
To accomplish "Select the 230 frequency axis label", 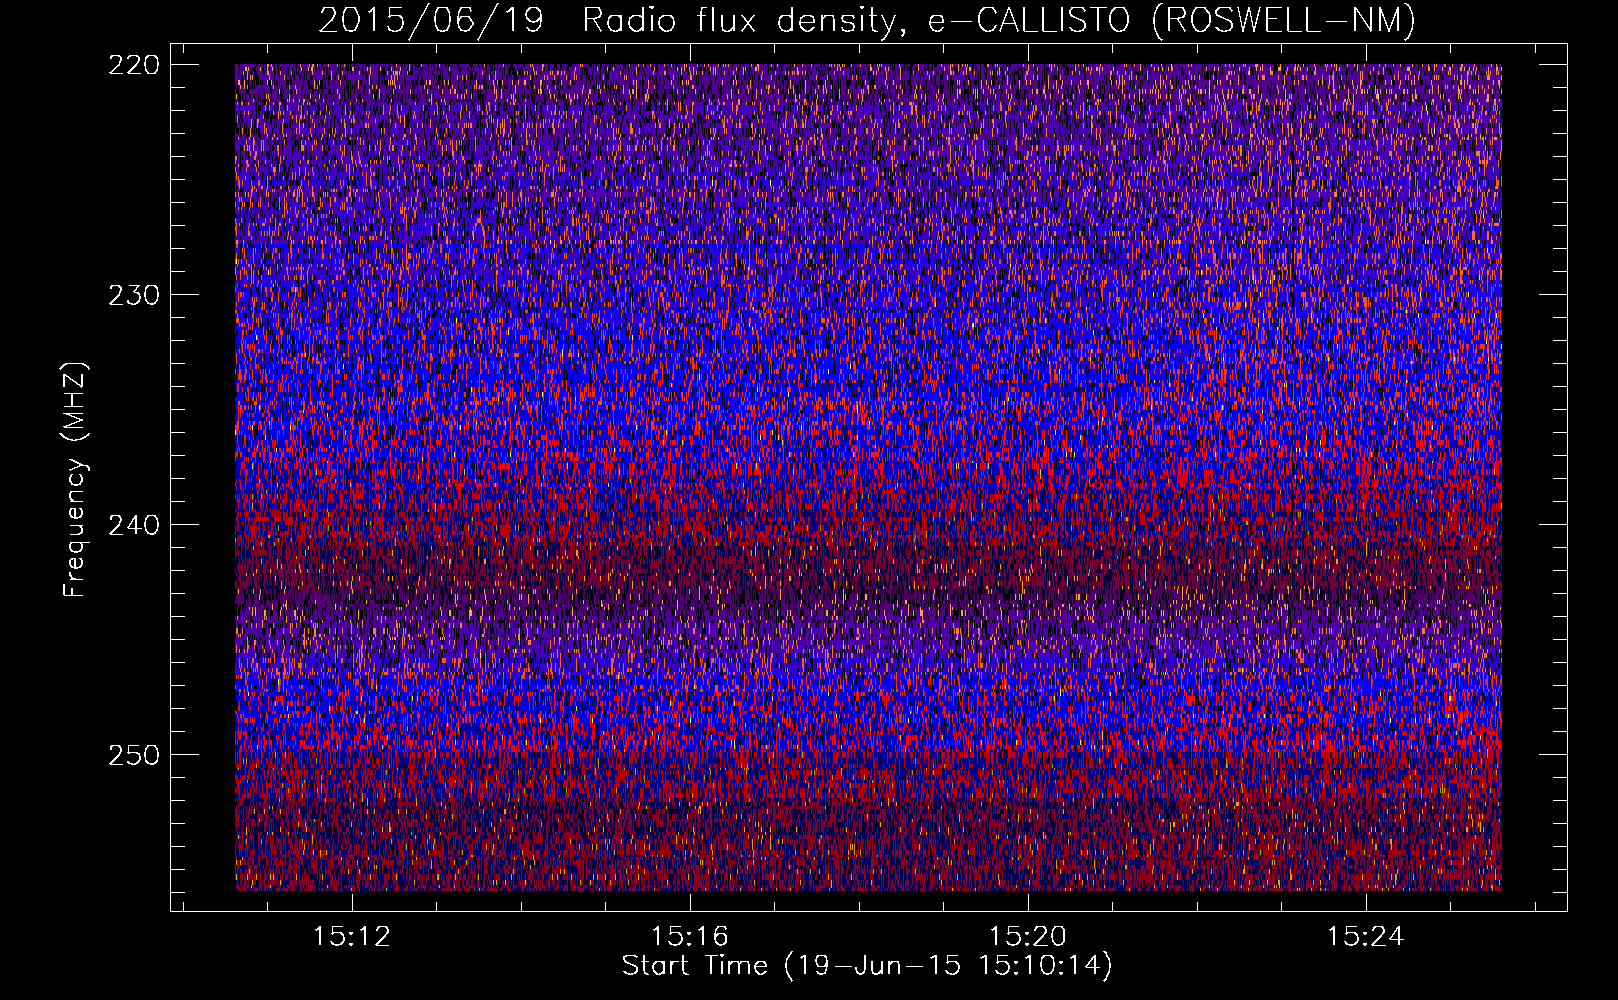I will (x=132, y=294).
